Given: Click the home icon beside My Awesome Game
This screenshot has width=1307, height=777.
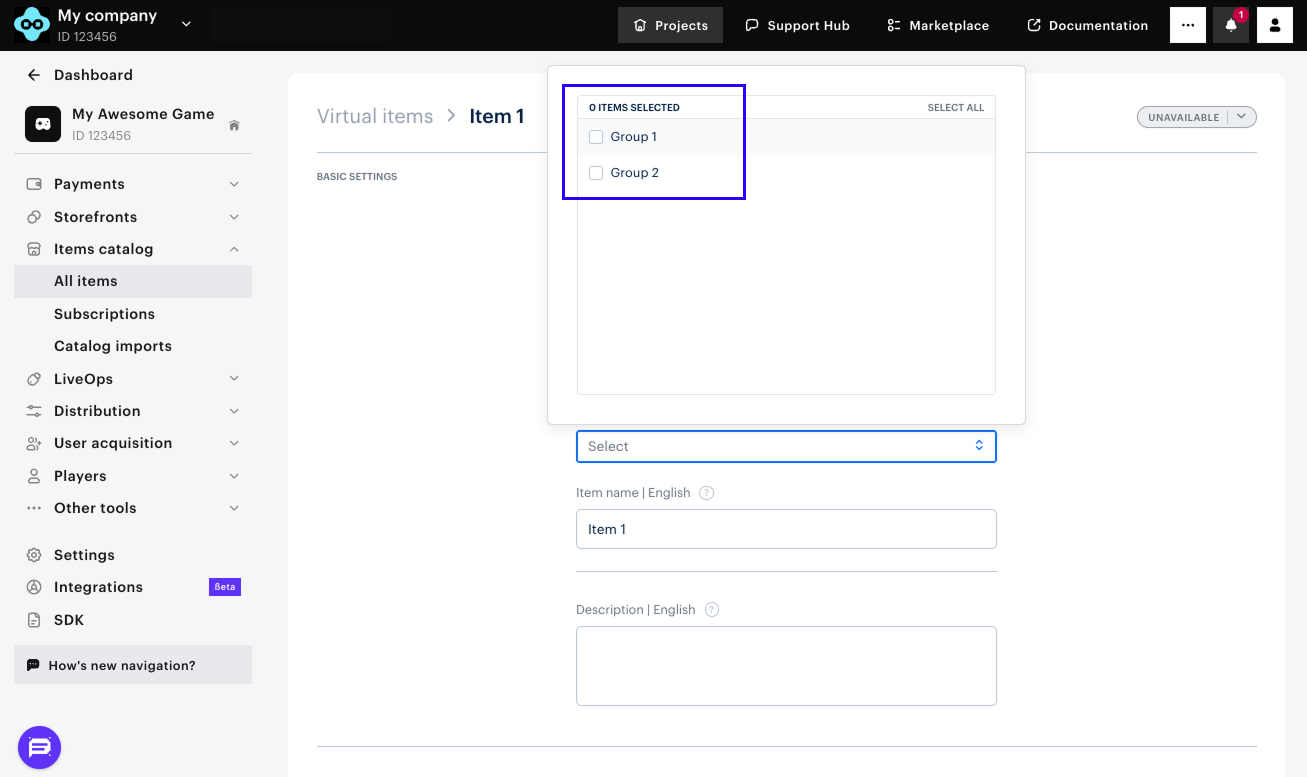Looking at the screenshot, I should point(234,125).
